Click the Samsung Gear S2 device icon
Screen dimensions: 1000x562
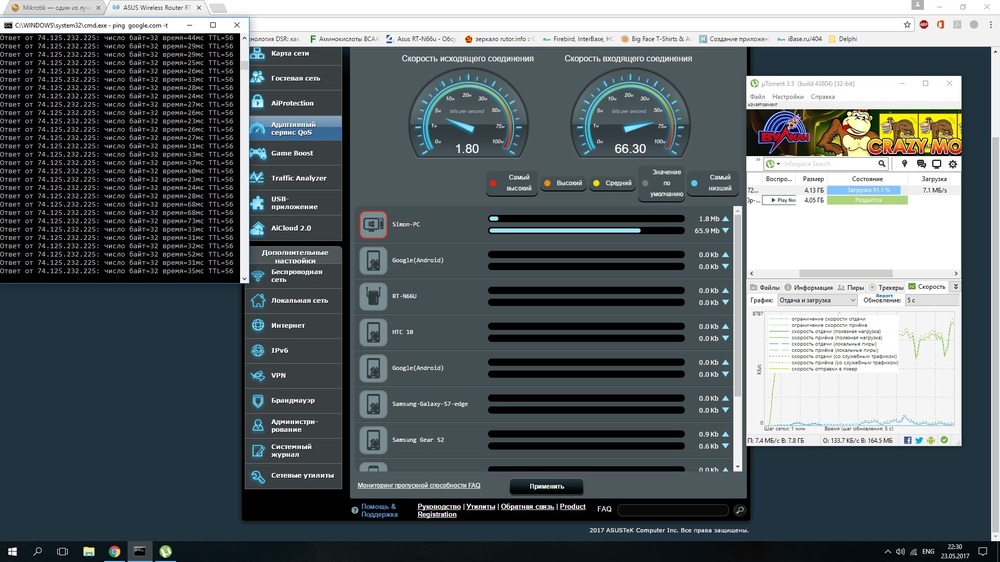click(373, 440)
